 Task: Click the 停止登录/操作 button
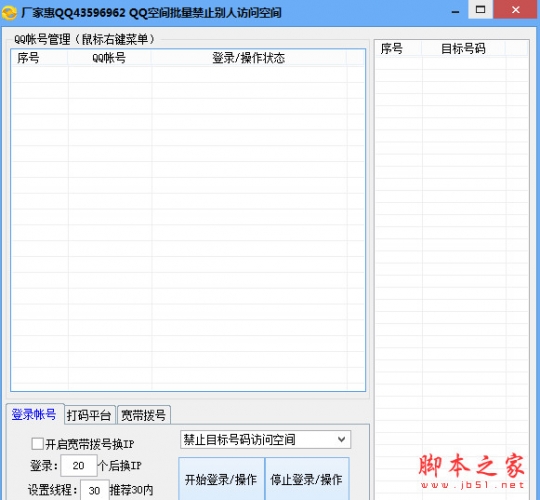point(307,479)
